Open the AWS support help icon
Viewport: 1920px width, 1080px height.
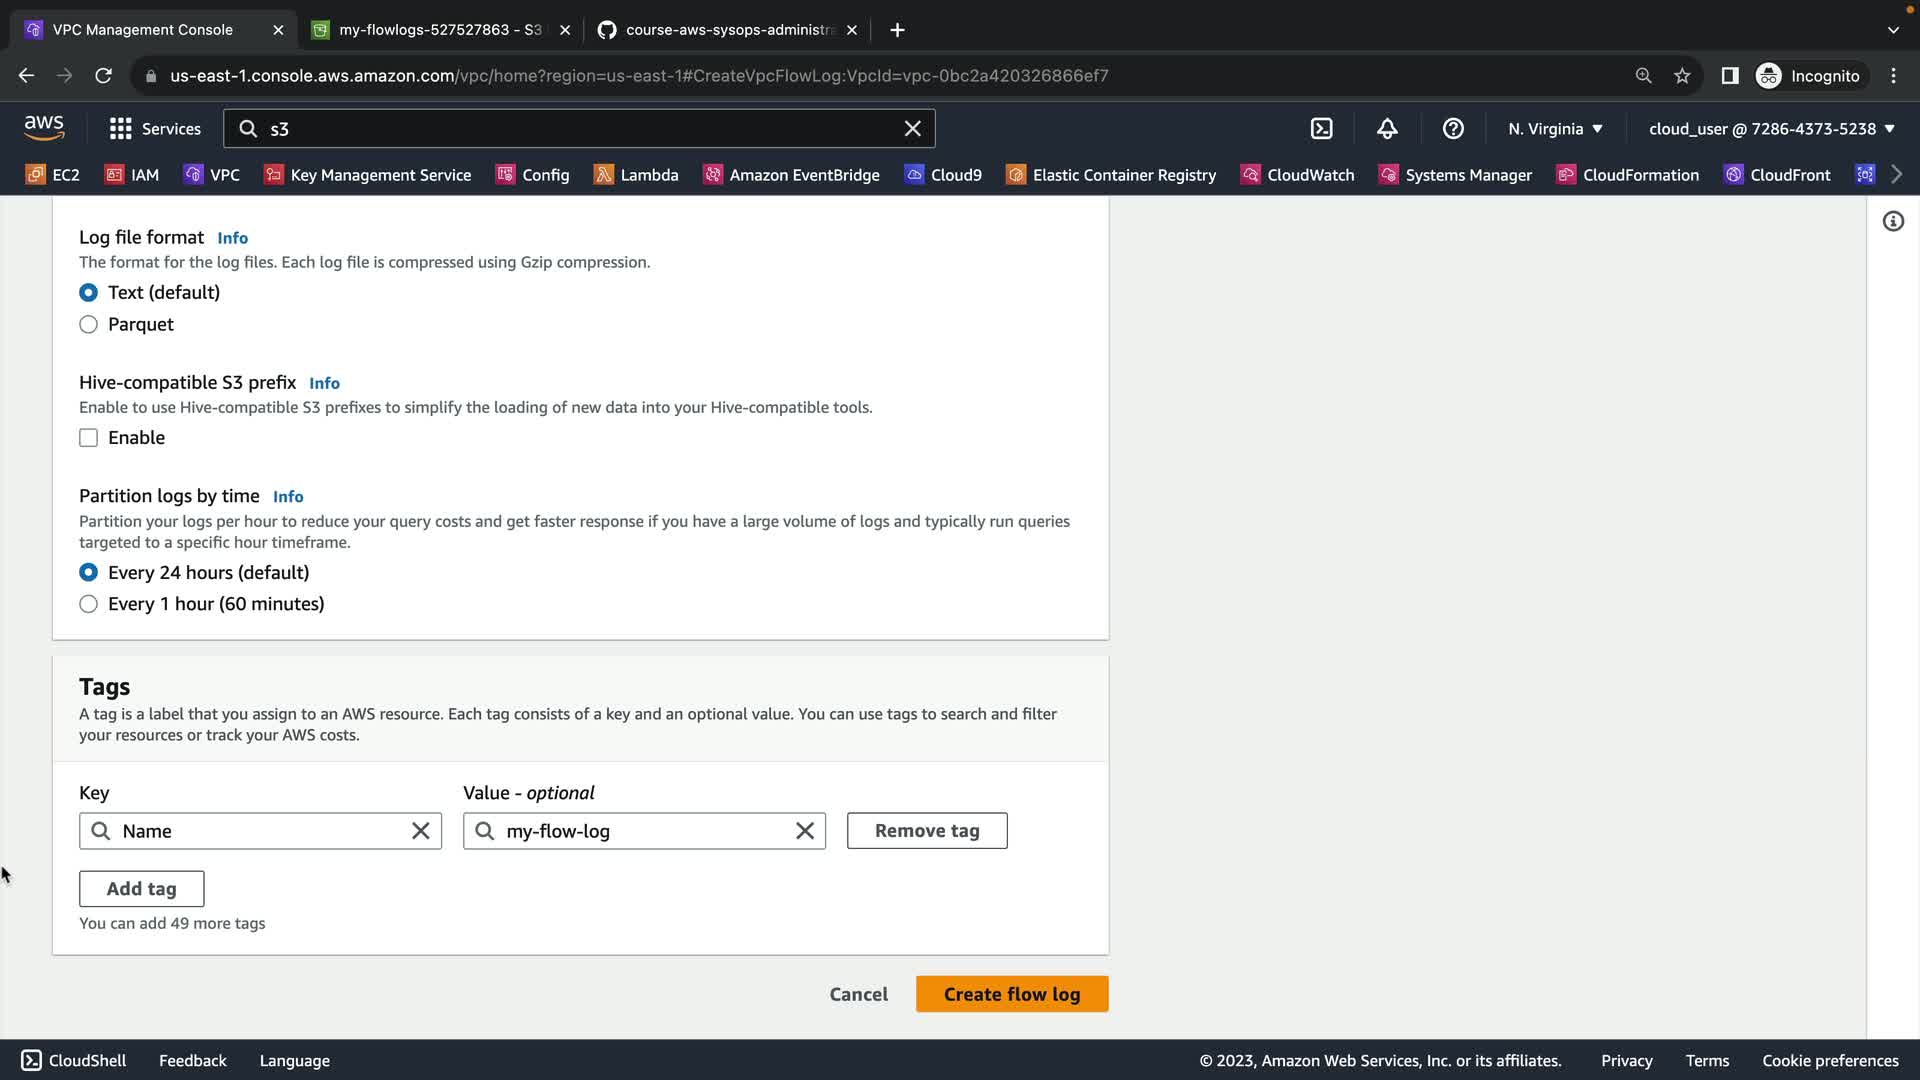coord(1453,129)
